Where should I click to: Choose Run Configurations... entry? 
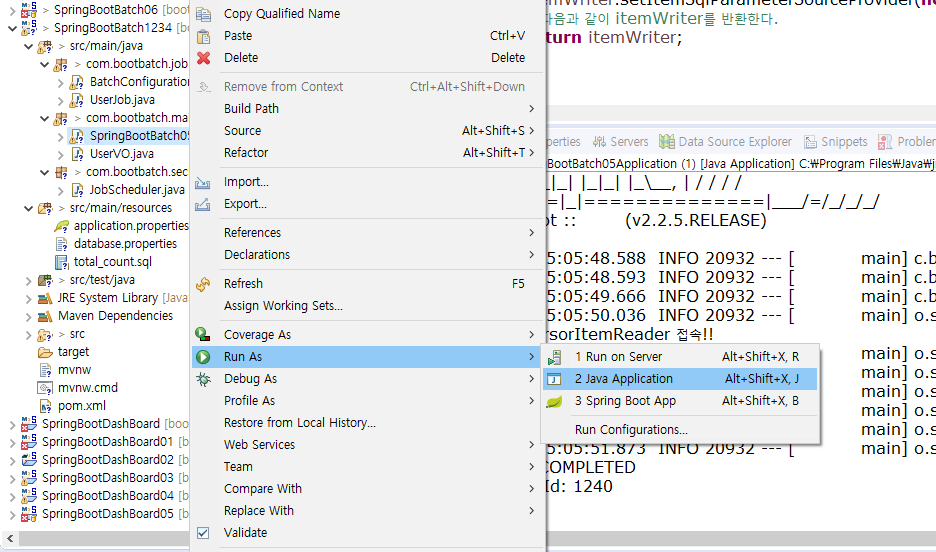[680, 430]
